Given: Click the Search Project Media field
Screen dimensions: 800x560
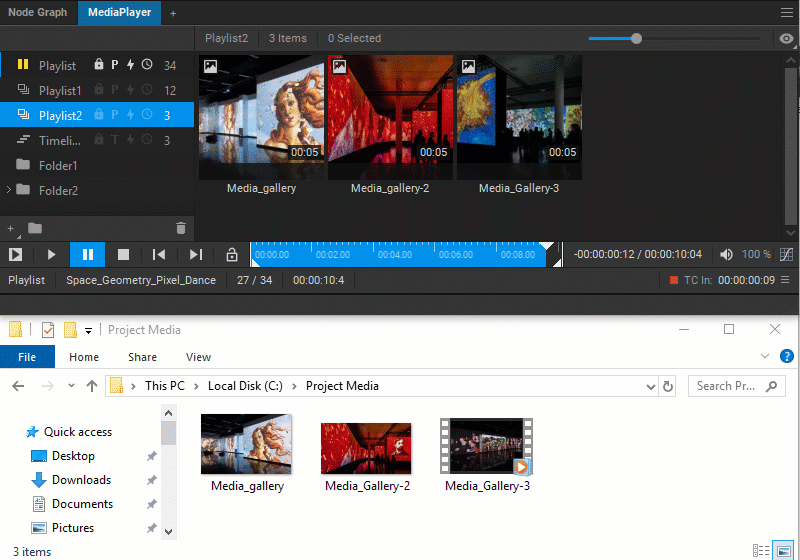Looking at the screenshot, I should pyautogui.click(x=736, y=386).
